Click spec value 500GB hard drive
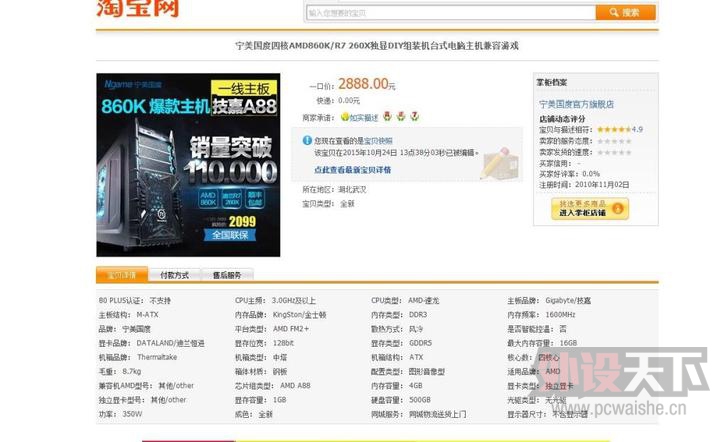 (420, 400)
